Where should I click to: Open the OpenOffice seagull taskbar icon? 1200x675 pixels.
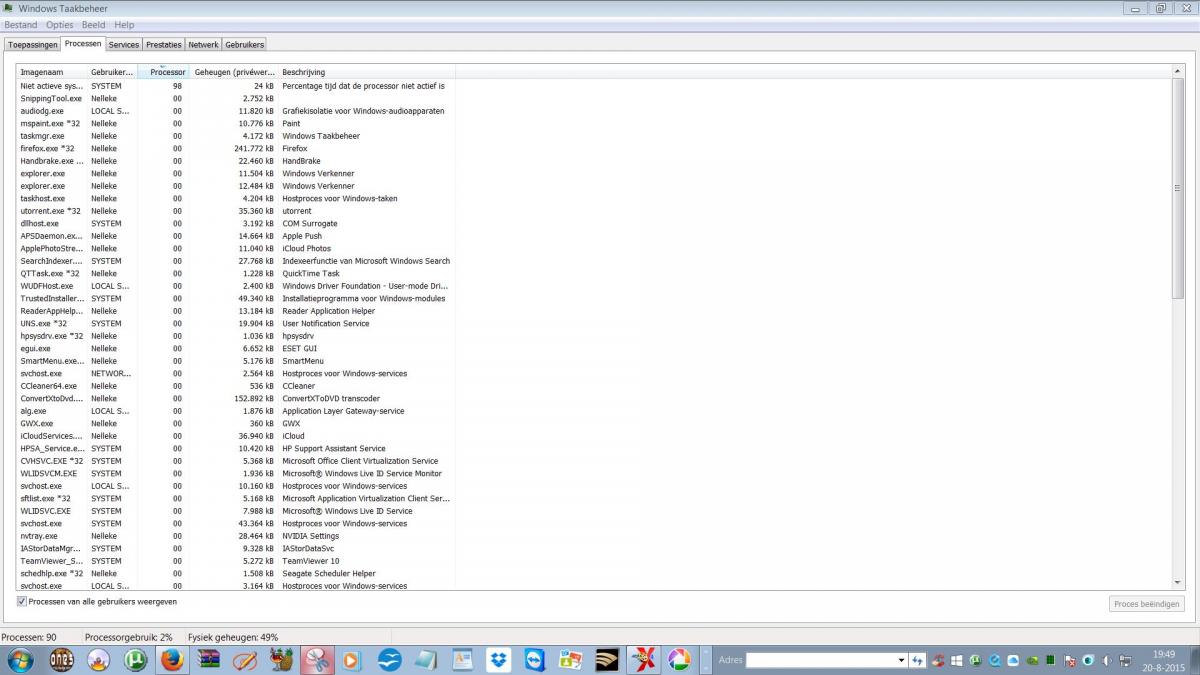pyautogui.click(x=389, y=660)
